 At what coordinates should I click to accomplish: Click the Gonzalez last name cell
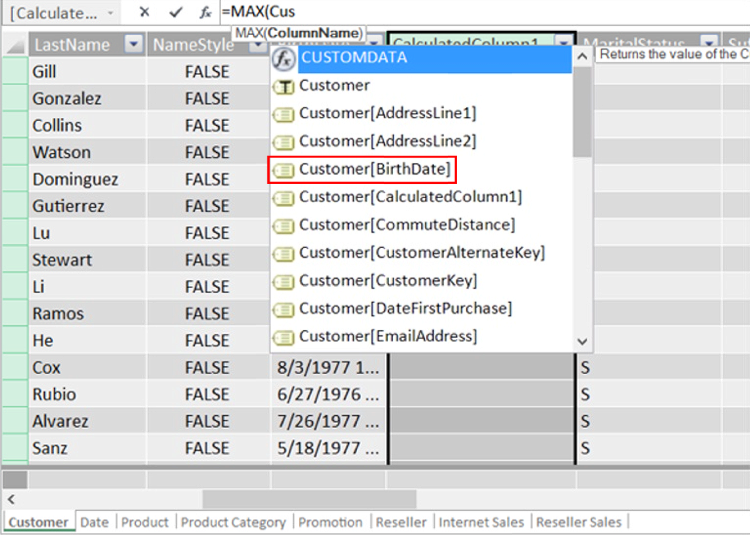pyautogui.click(x=87, y=98)
